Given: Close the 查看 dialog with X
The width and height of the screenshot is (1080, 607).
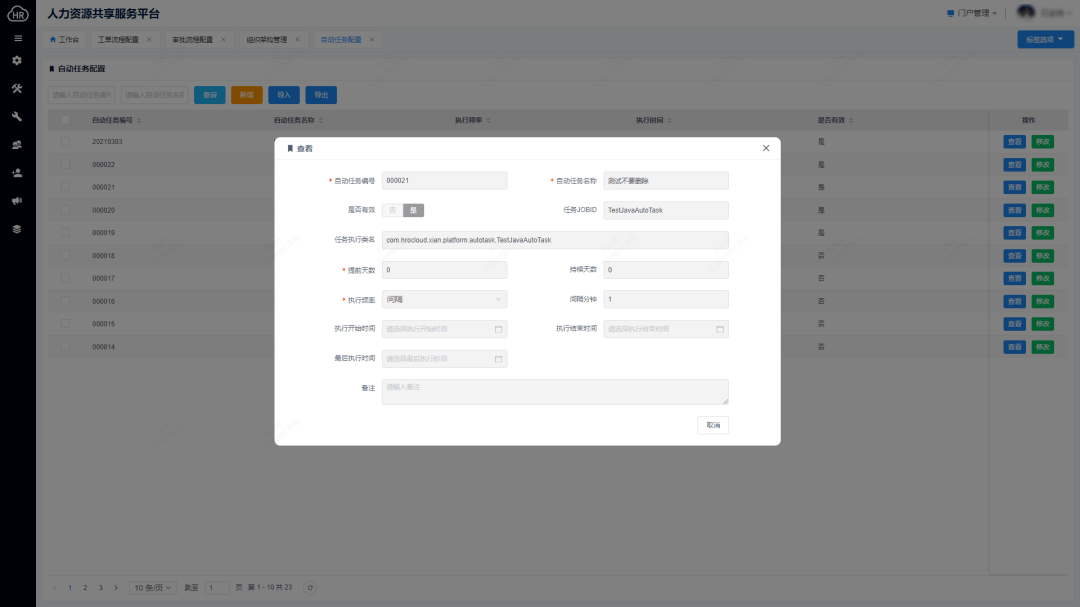Looking at the screenshot, I should point(766,148).
